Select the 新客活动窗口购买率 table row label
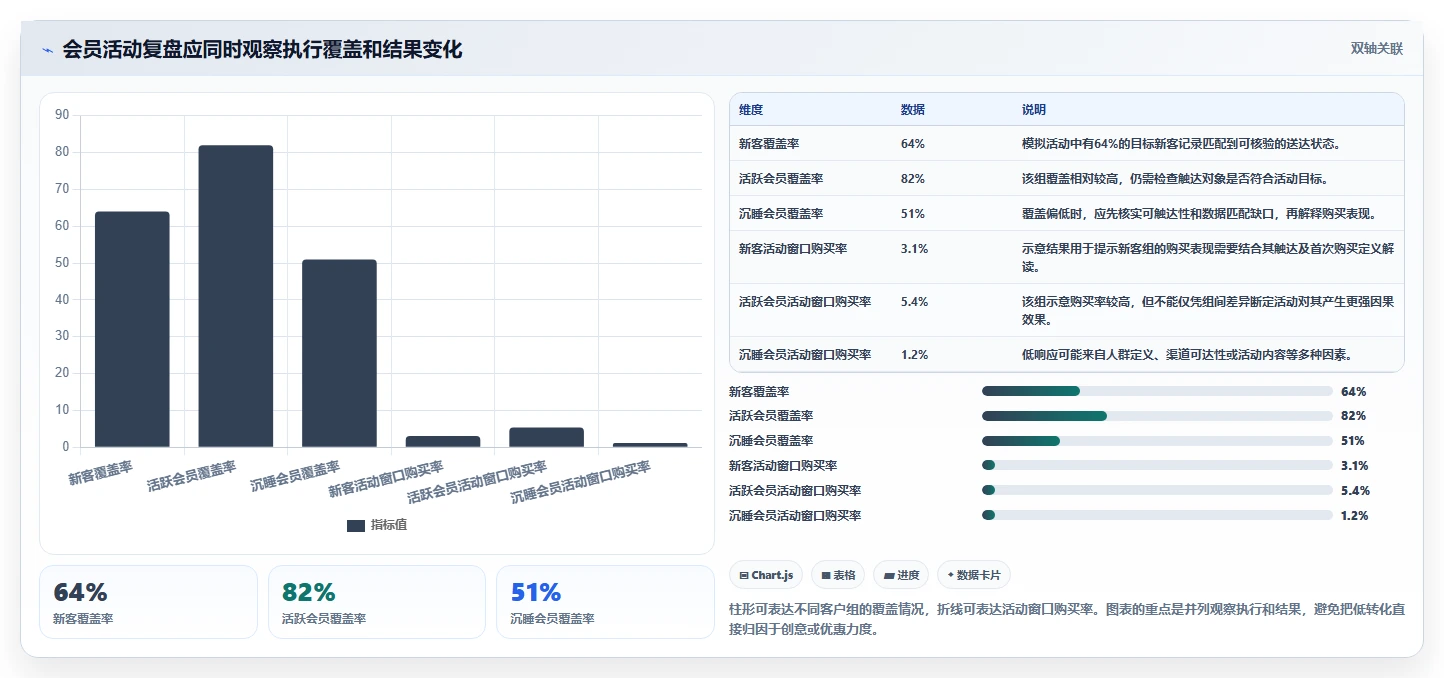This screenshot has height=678, width=1444. pos(793,248)
